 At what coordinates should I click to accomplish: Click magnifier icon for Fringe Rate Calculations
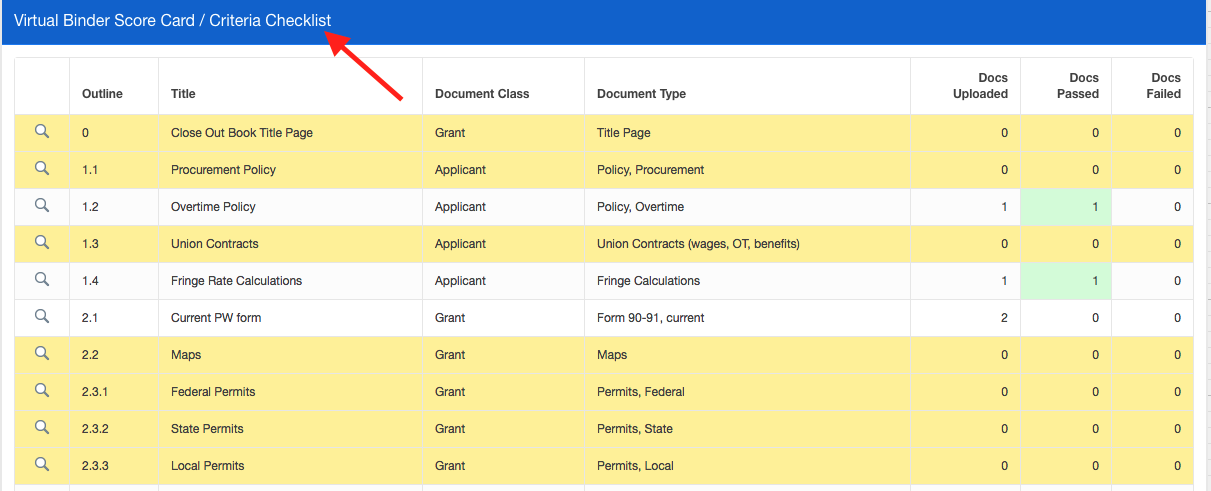42,279
